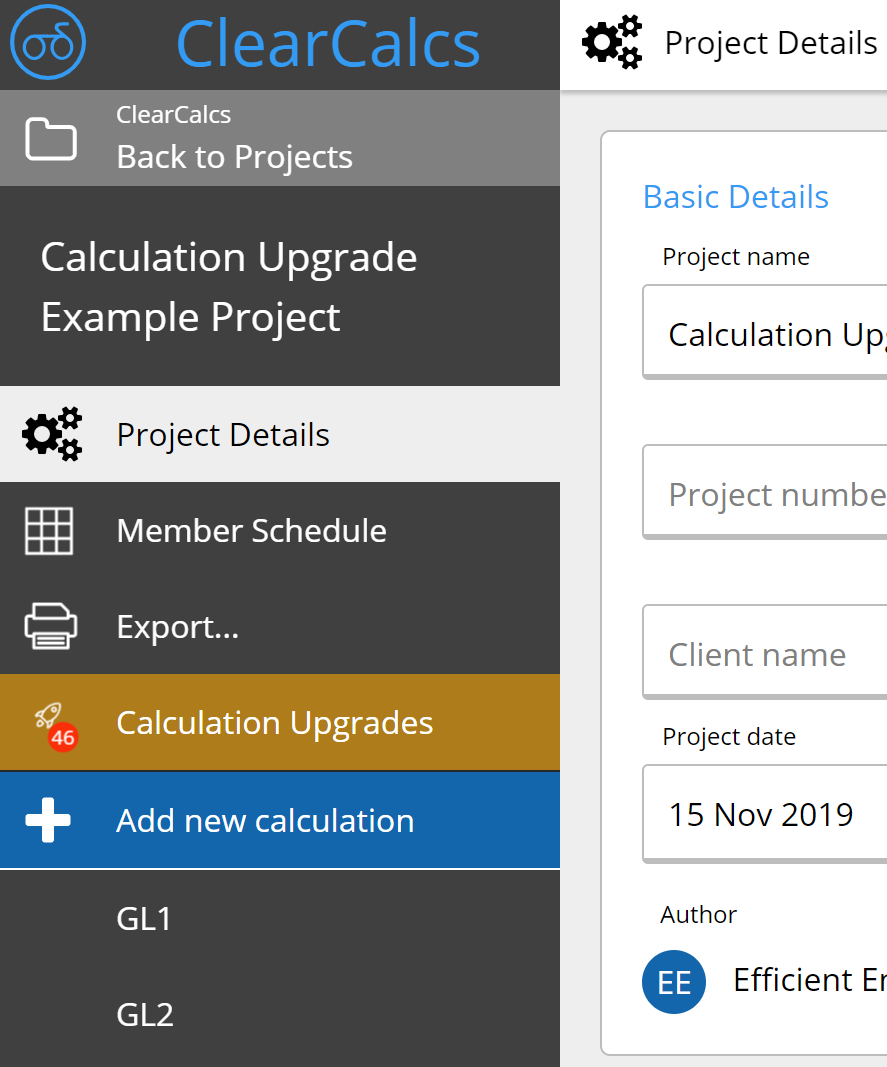The image size is (887, 1067).
Task: Click the EE author avatar
Action: [x=674, y=982]
